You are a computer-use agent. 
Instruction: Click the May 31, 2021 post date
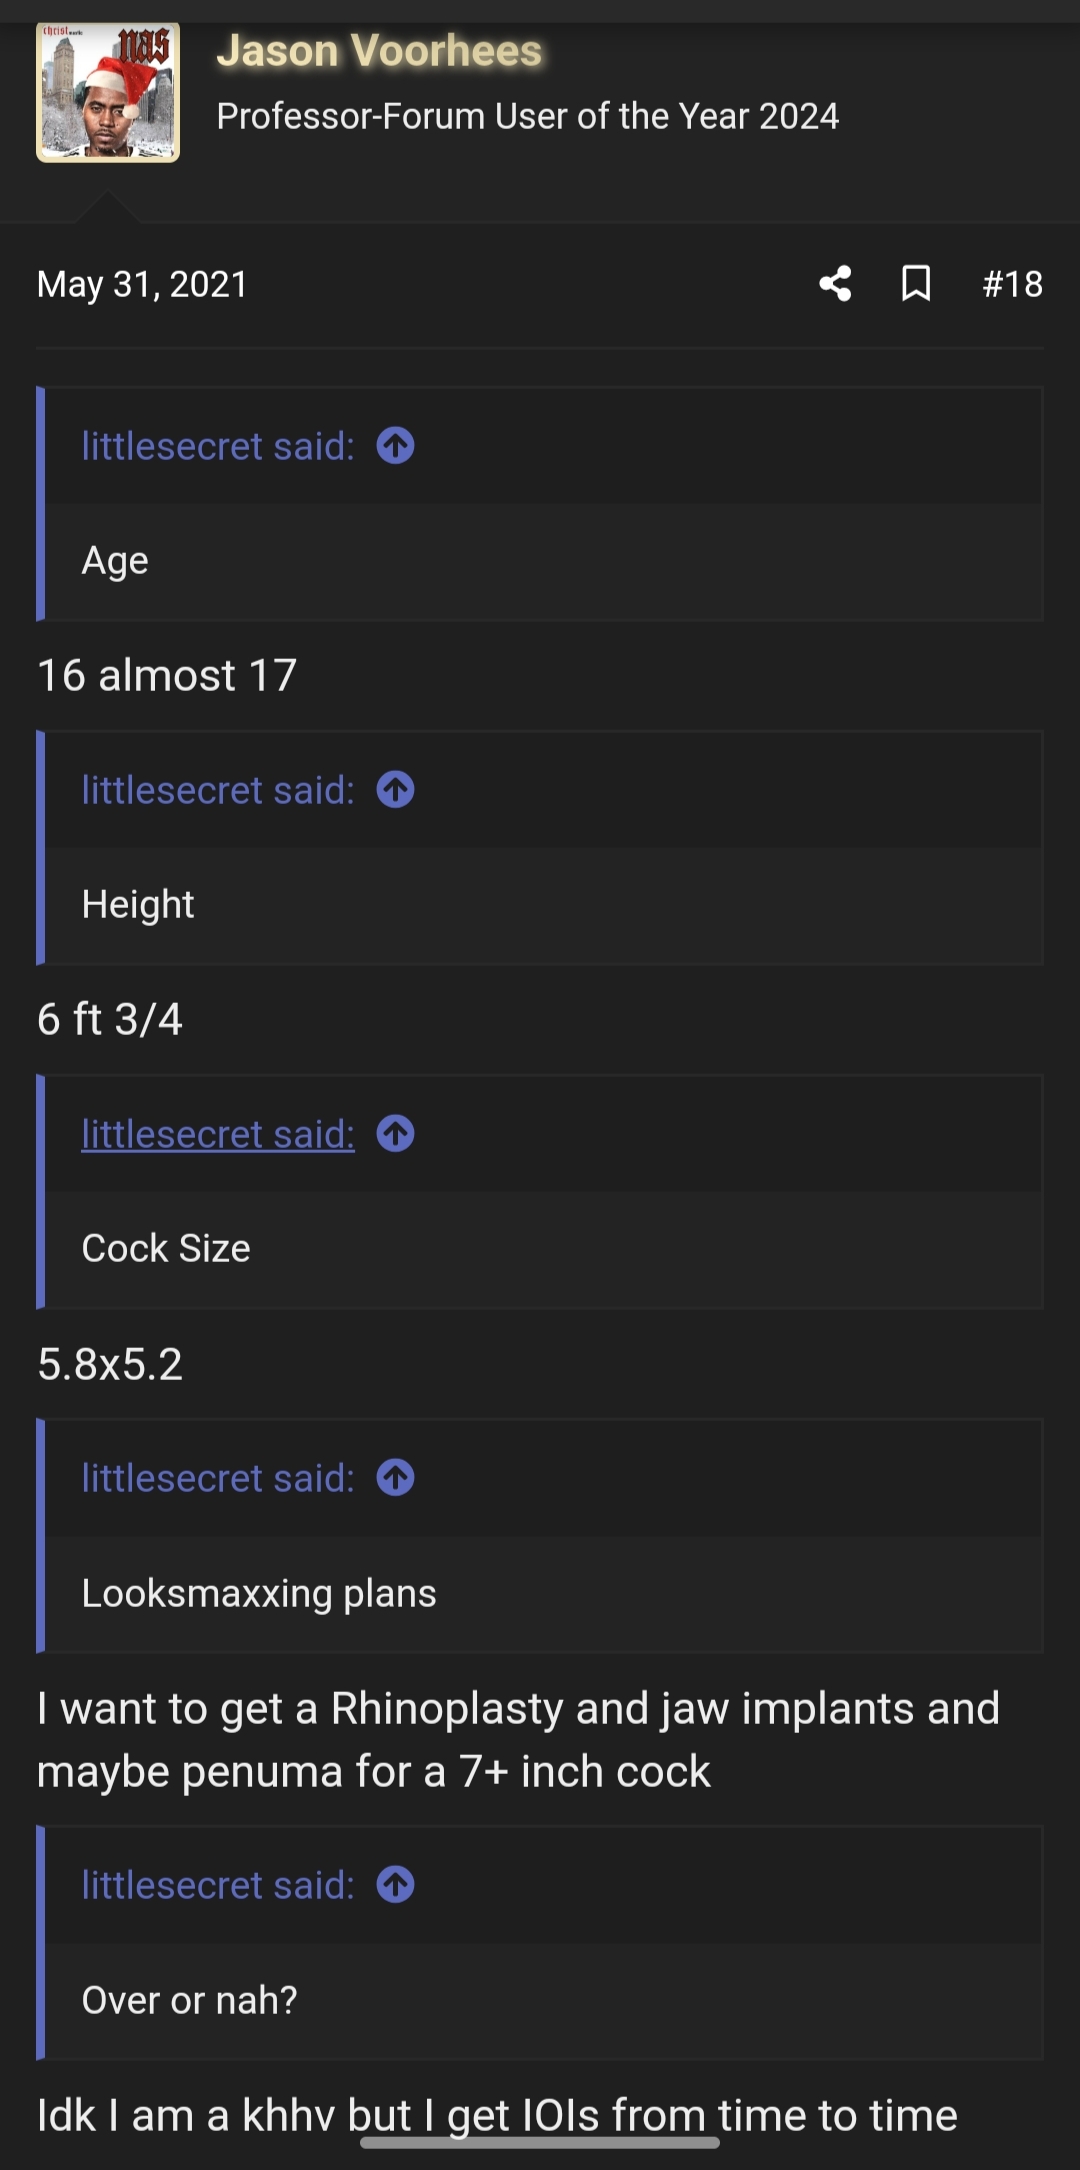142,284
